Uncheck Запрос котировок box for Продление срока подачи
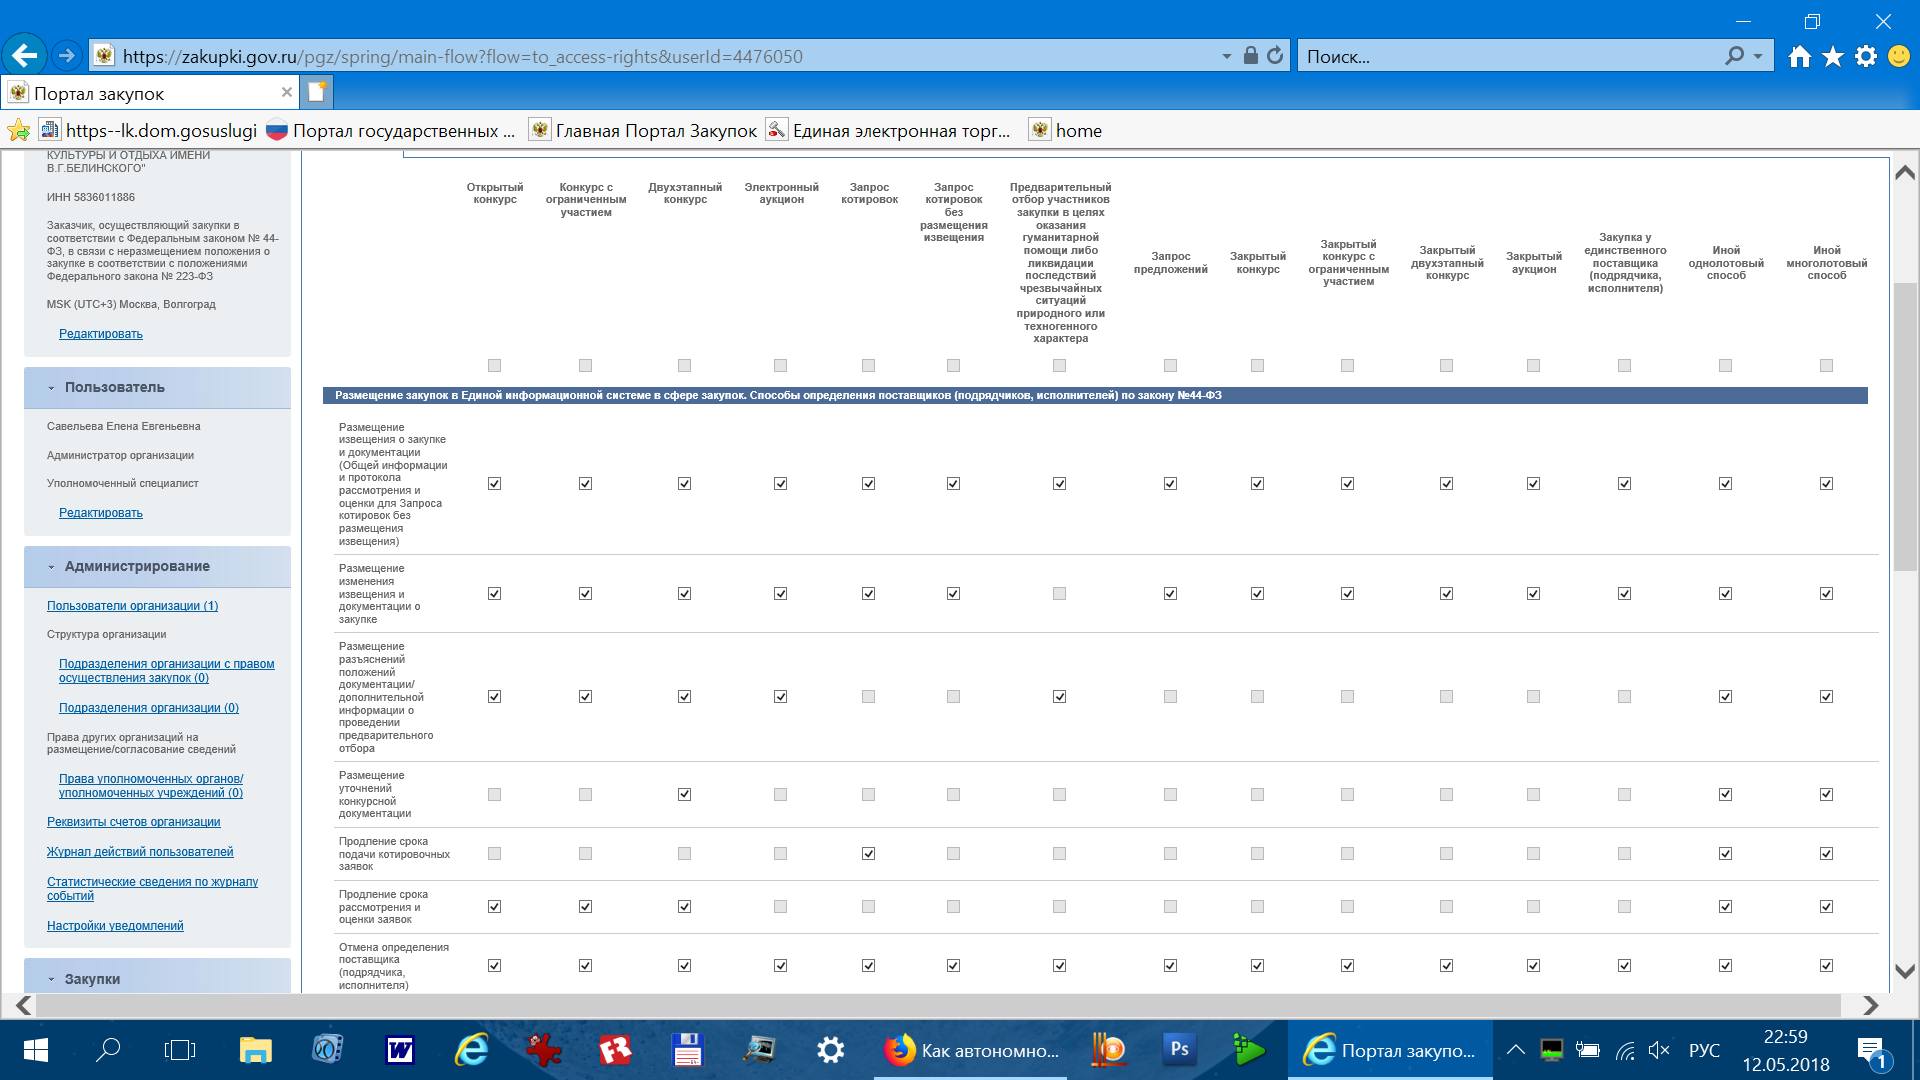 pos(868,854)
